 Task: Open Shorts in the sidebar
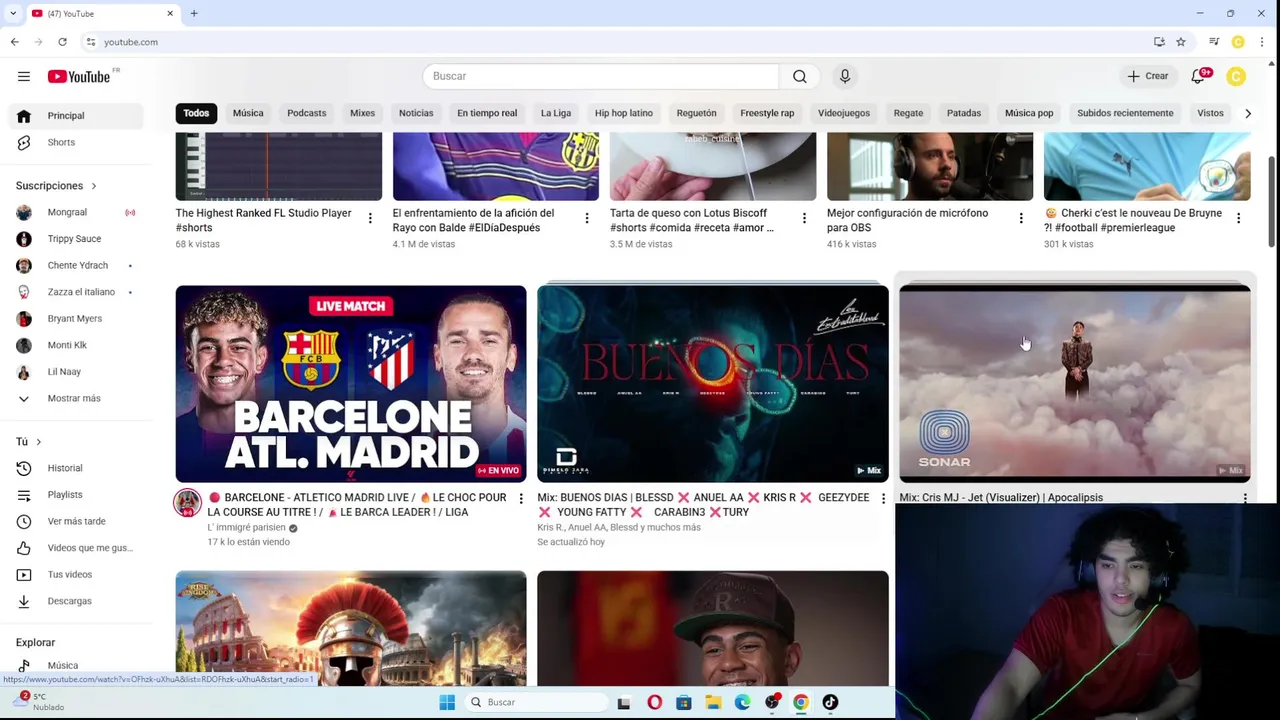click(x=77, y=142)
